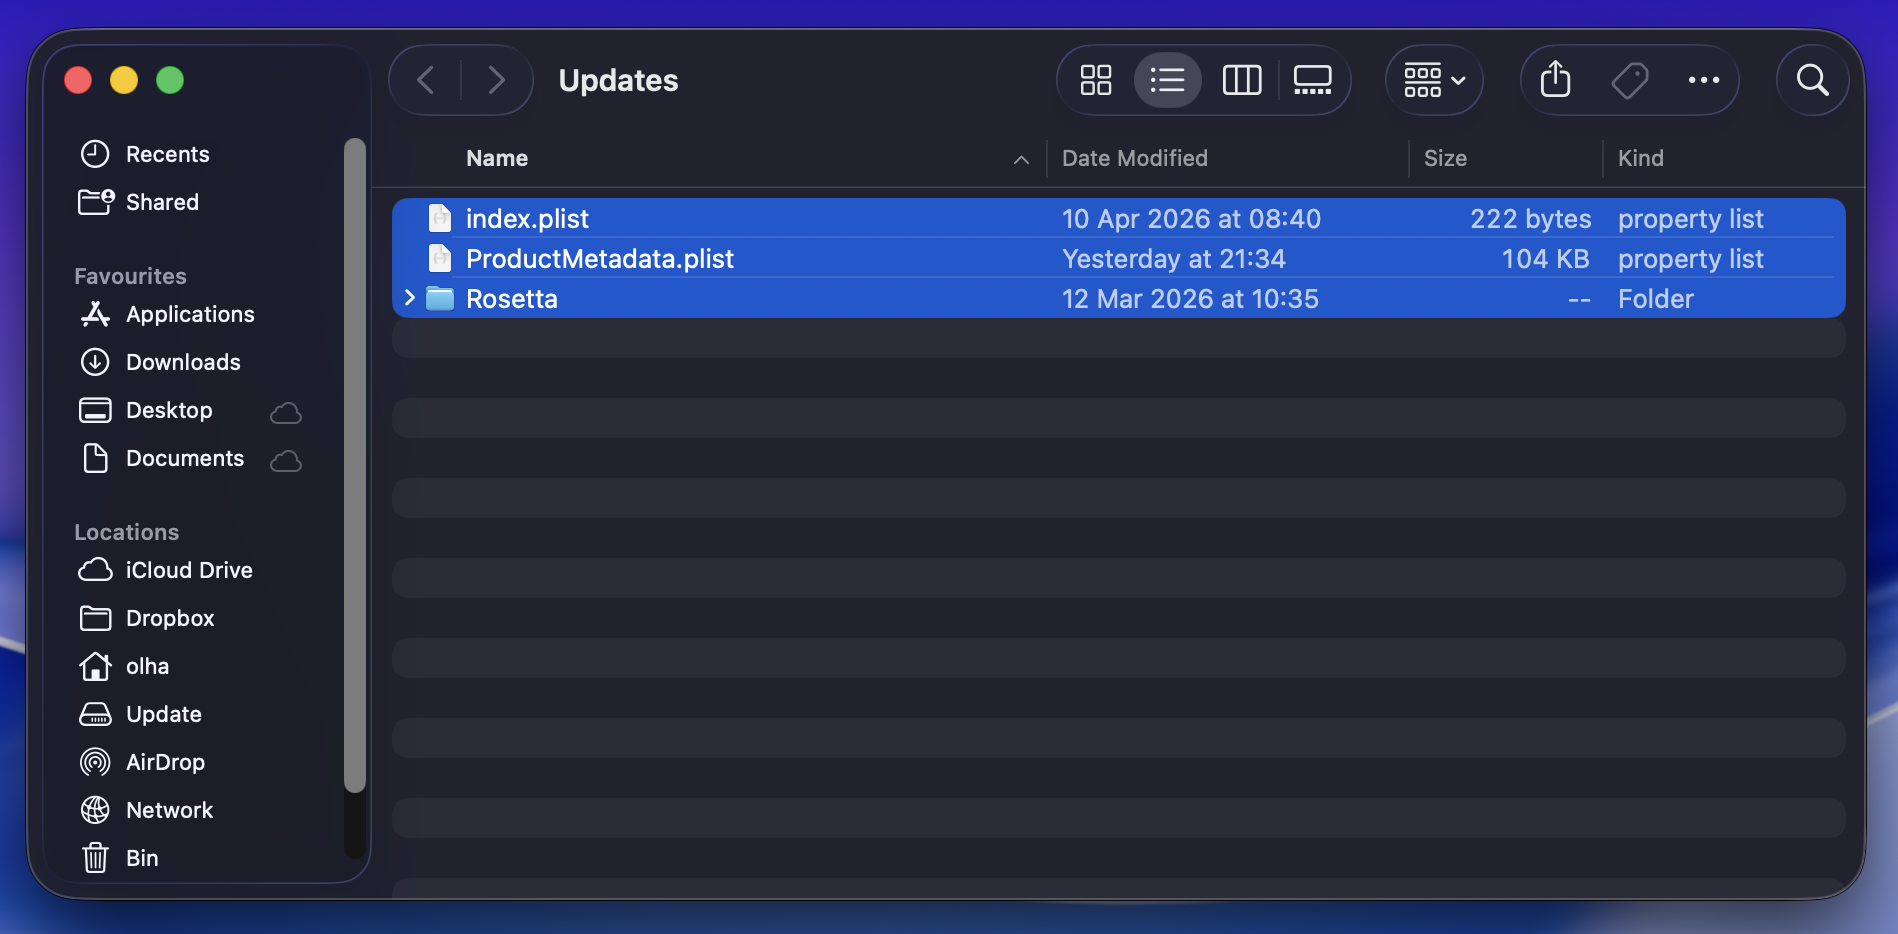
Task: Switch sorting to the Size column
Action: click(x=1444, y=158)
